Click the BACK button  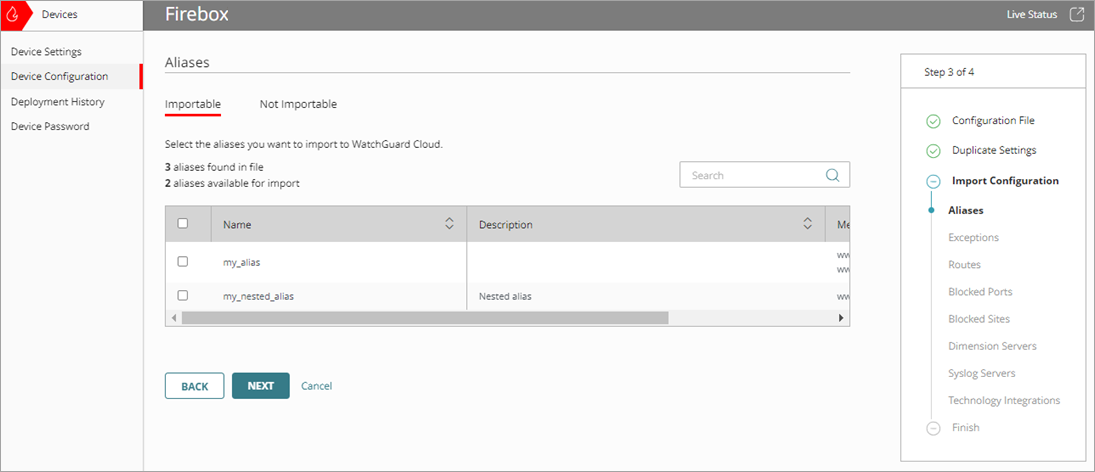tap(195, 385)
